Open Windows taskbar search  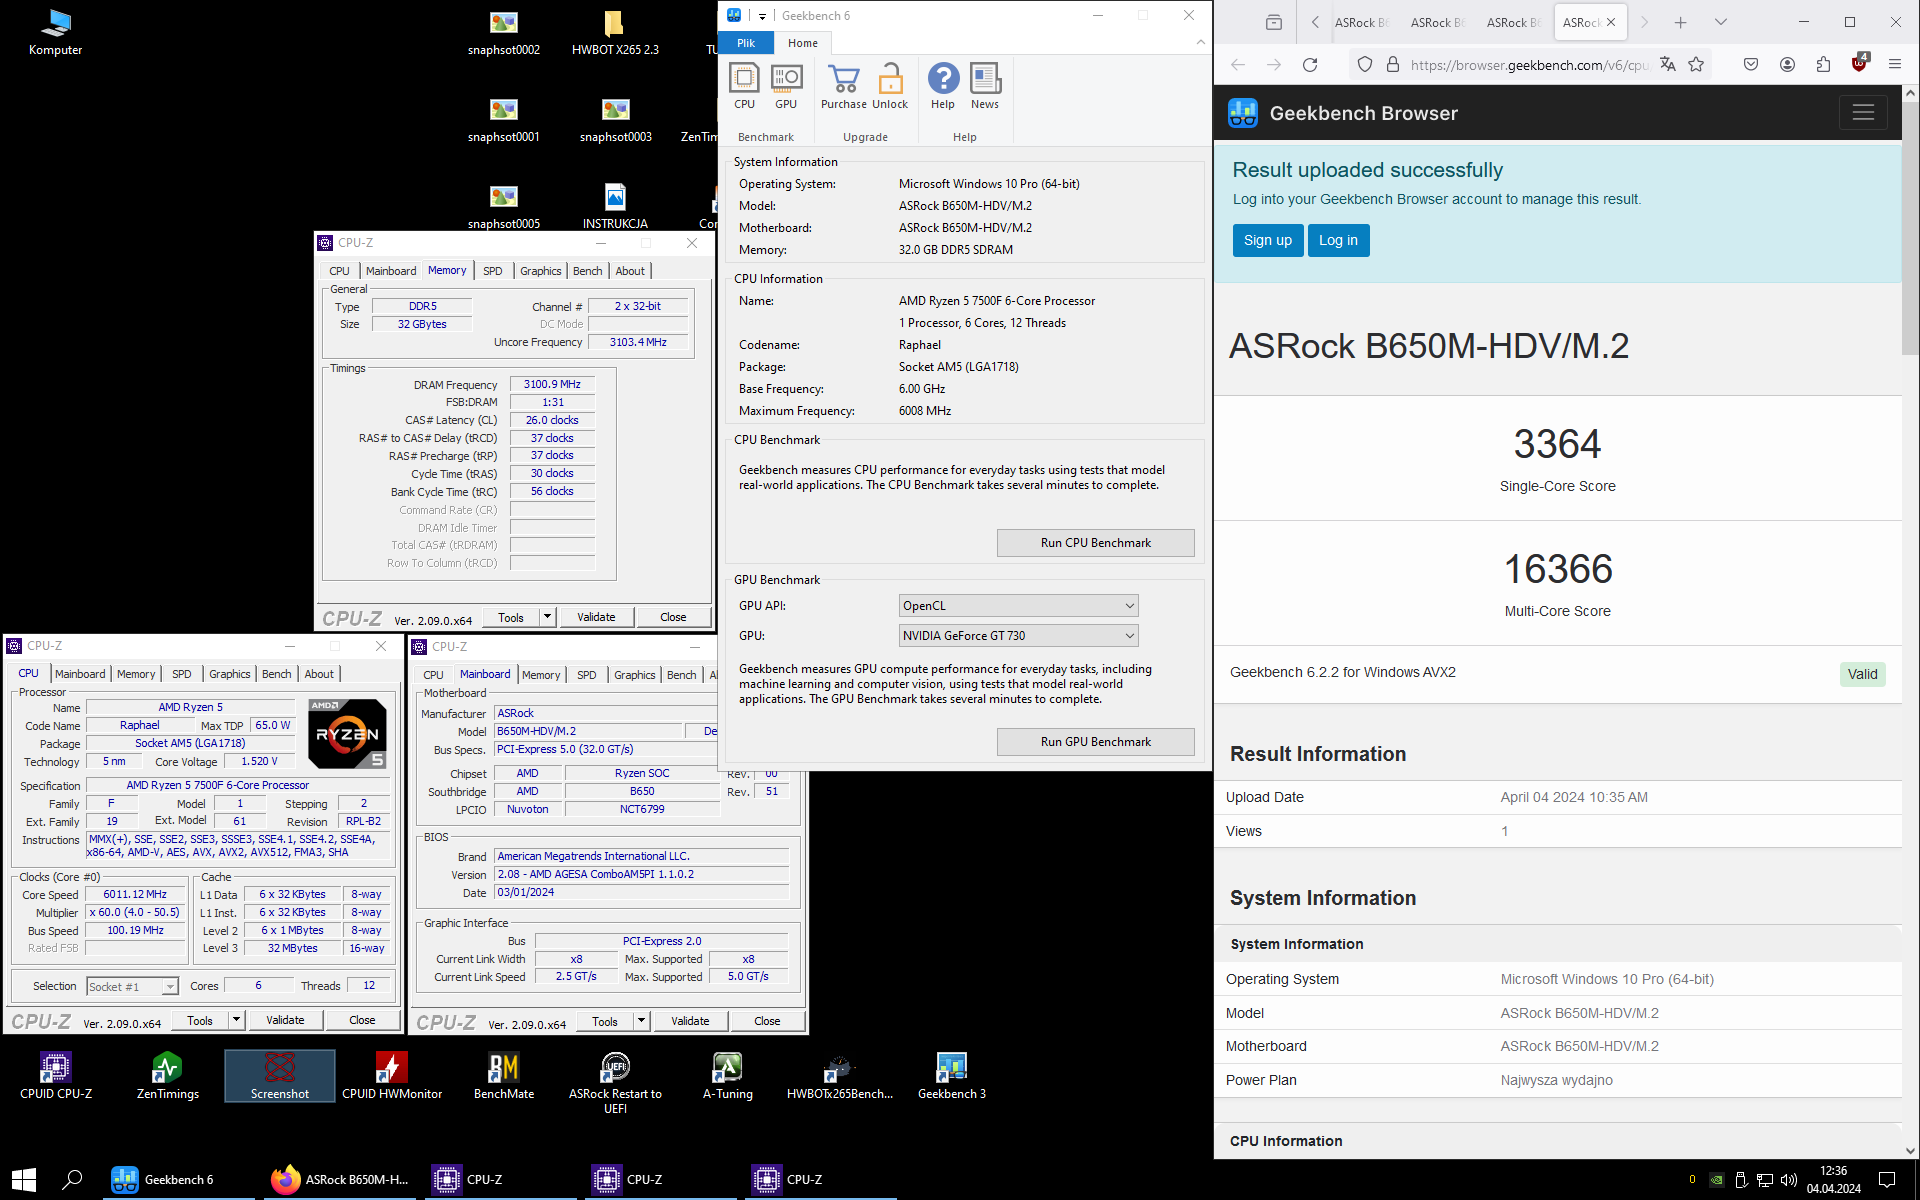click(72, 1180)
